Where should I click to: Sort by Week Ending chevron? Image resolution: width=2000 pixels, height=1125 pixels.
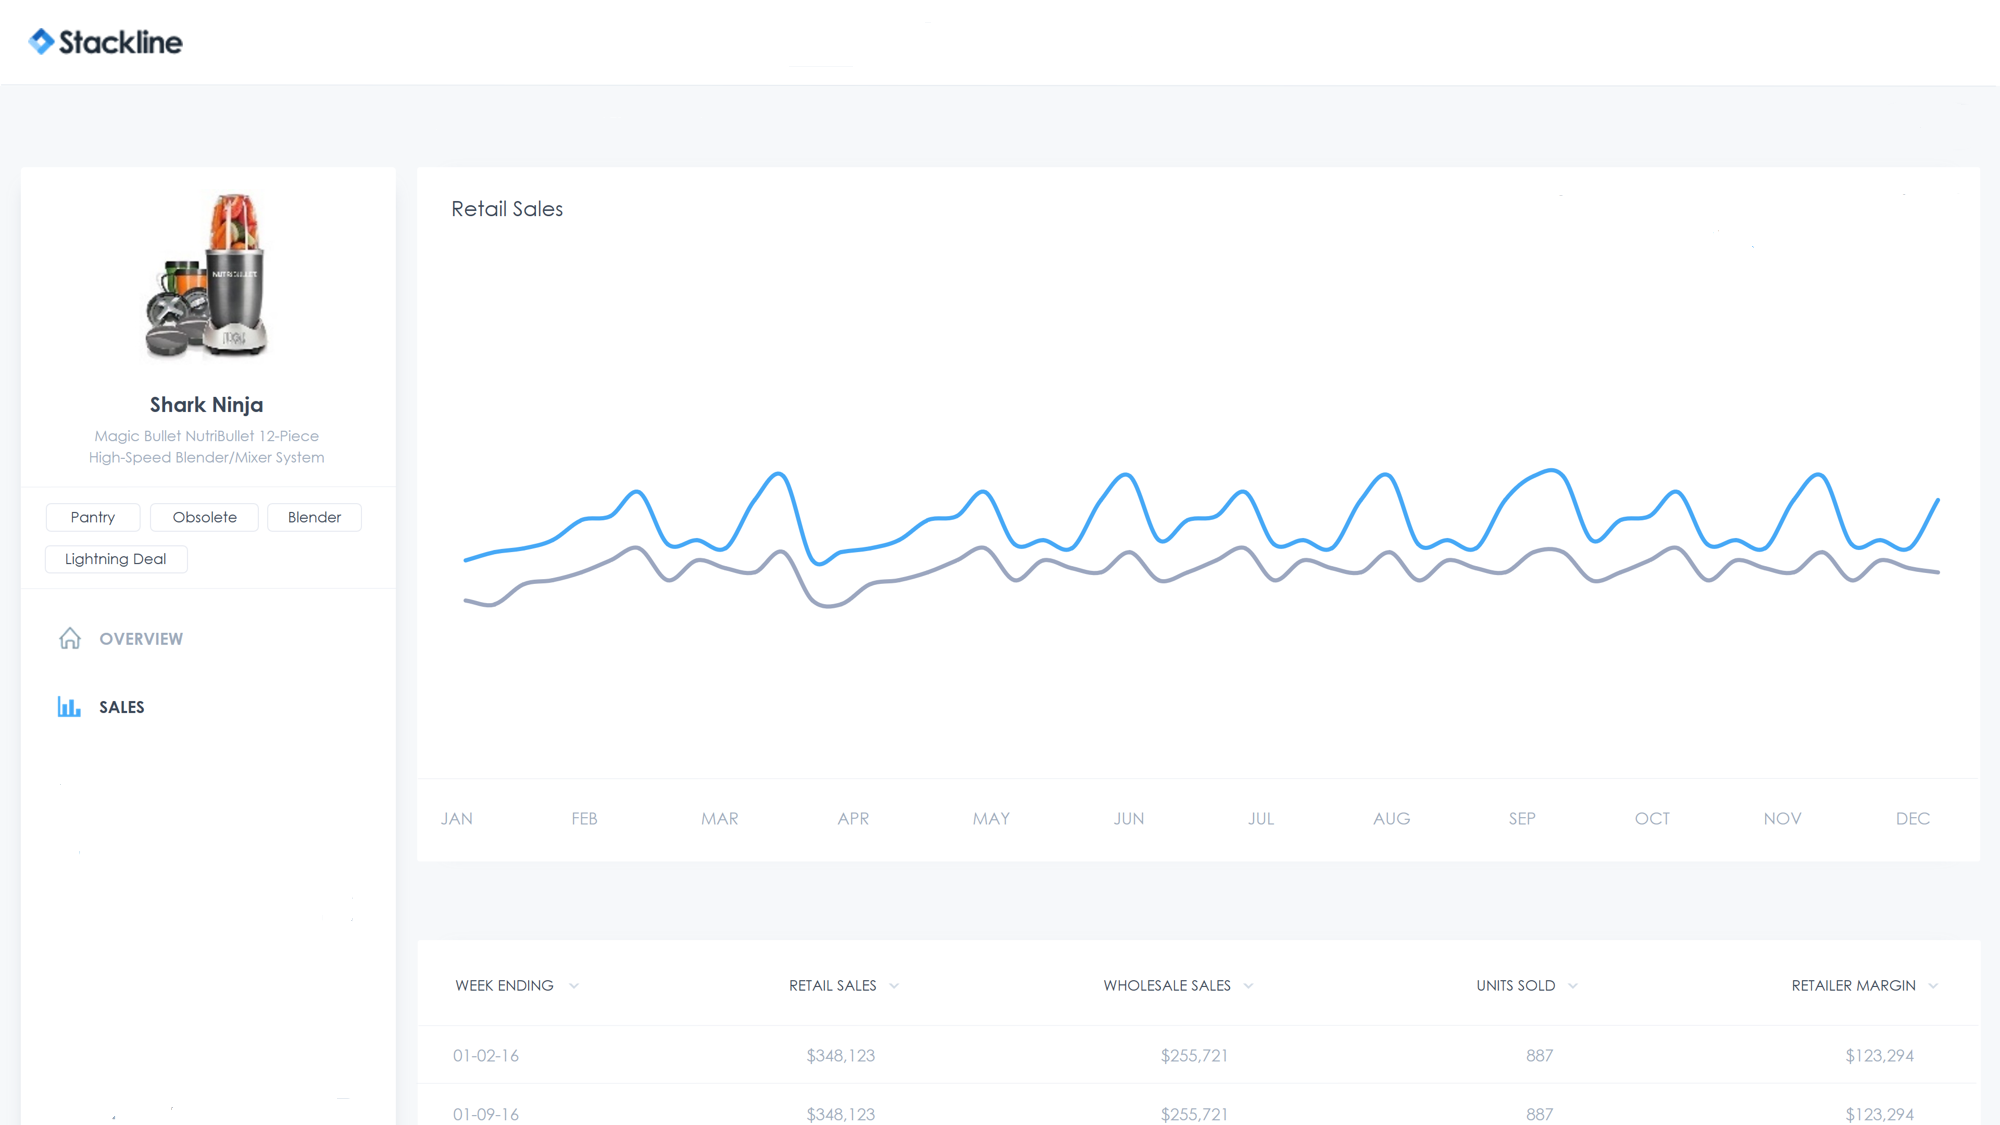(x=574, y=986)
